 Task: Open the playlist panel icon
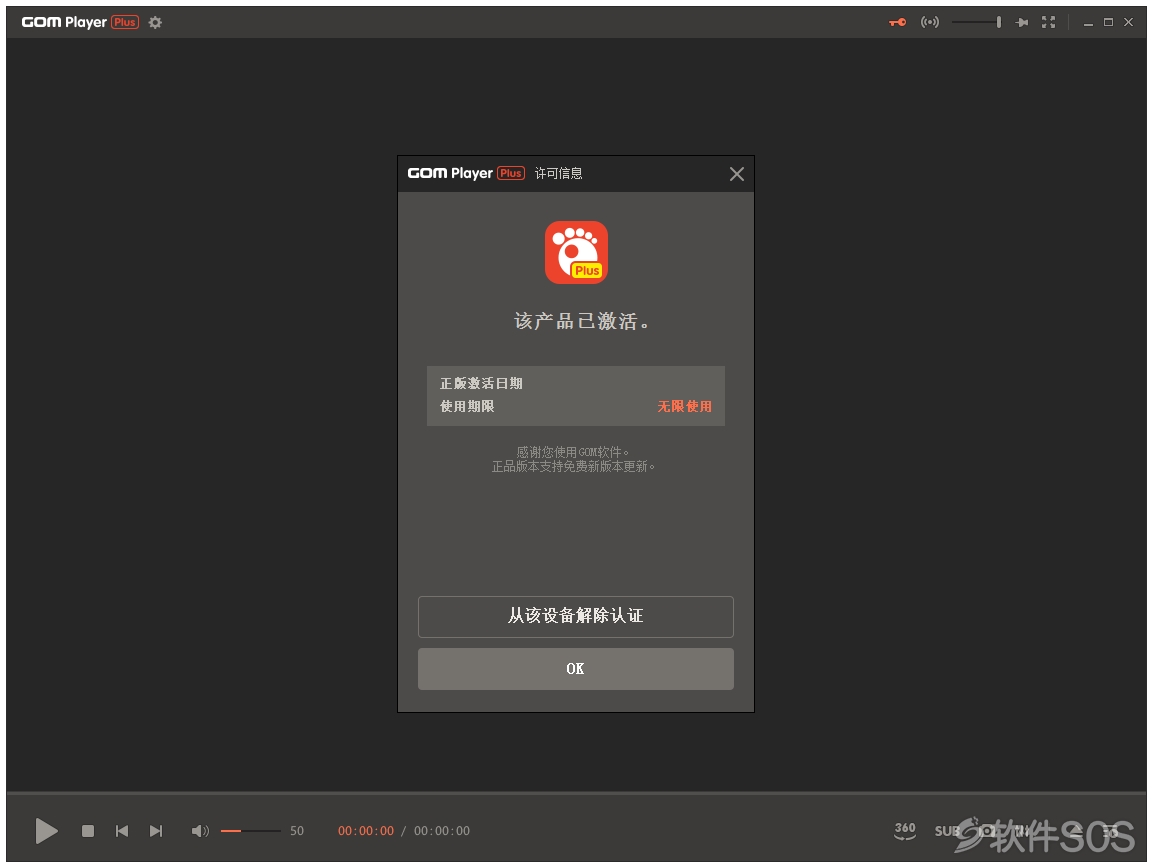point(1111,831)
